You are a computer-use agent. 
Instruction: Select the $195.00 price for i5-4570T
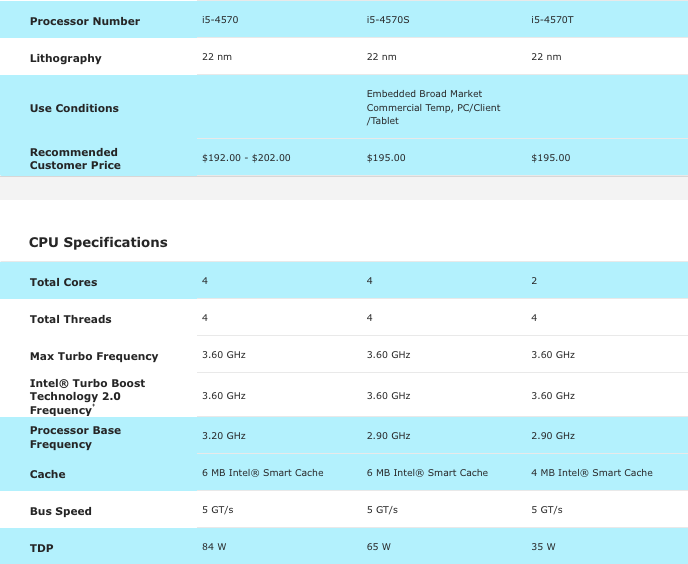point(551,158)
